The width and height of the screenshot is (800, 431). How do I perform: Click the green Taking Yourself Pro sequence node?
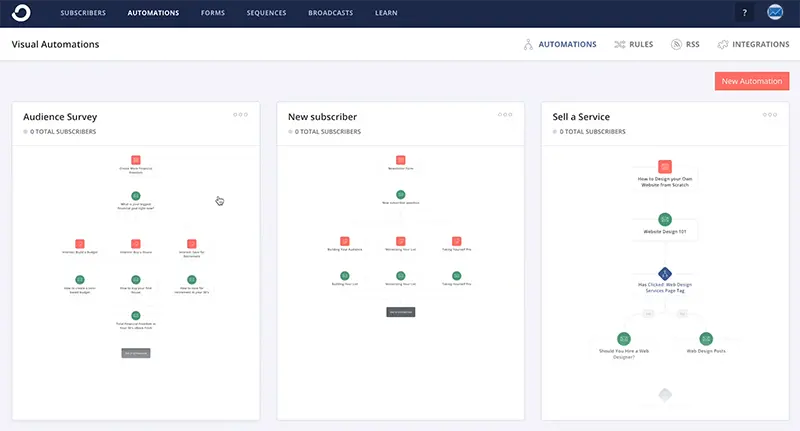457,276
